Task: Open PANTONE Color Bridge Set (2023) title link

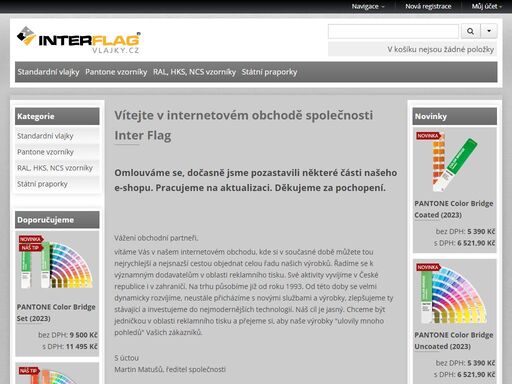Action: (x=56, y=313)
